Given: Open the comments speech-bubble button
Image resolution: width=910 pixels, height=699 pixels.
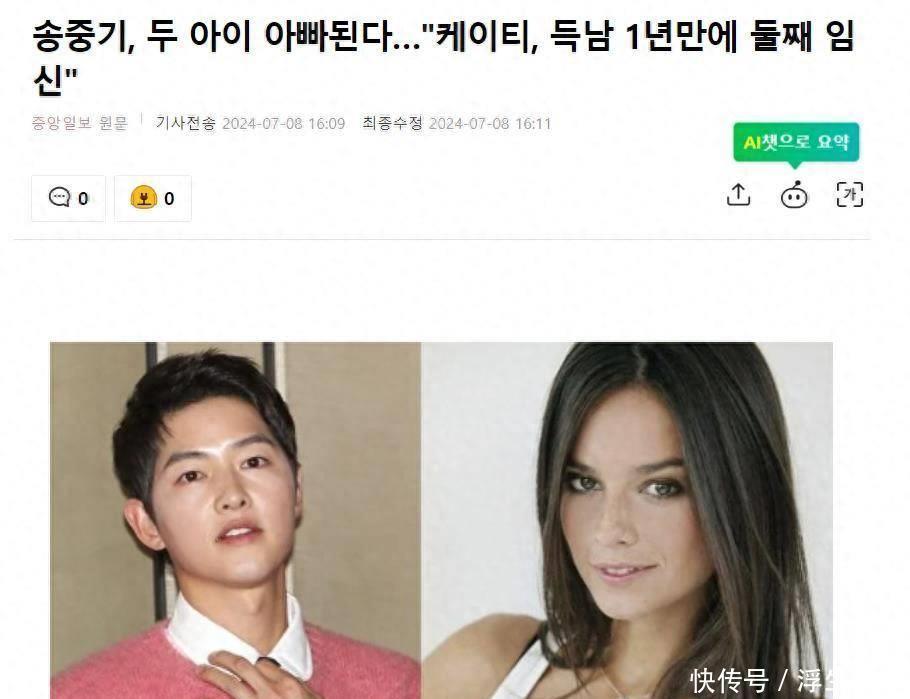Looking at the screenshot, I should coord(68,198).
